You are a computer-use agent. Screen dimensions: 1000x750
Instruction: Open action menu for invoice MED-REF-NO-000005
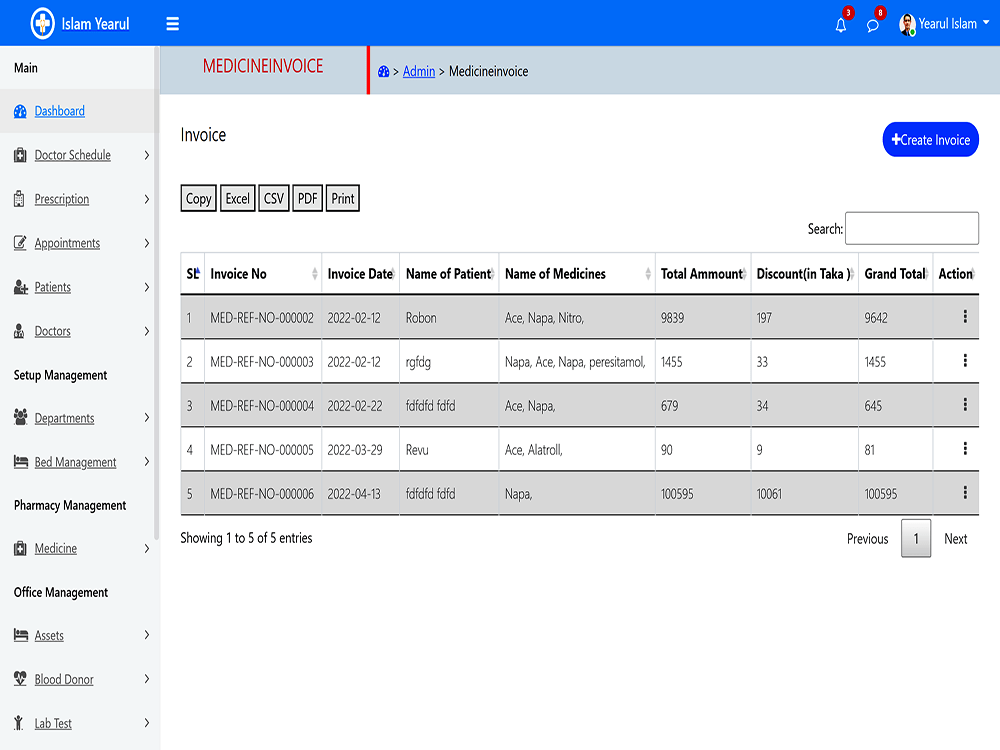tap(965, 448)
